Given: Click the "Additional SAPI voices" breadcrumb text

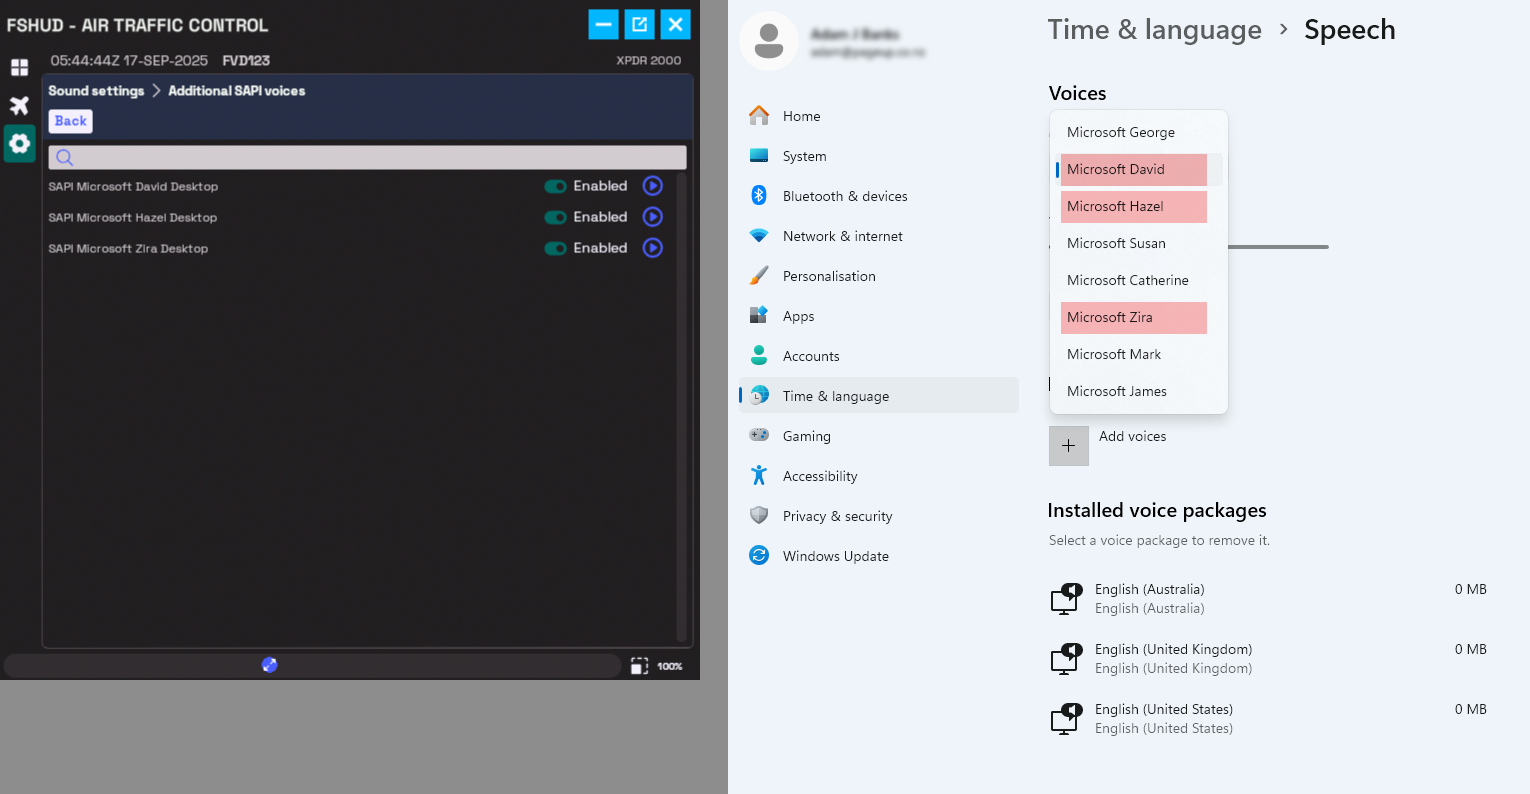Looking at the screenshot, I should (x=237, y=91).
